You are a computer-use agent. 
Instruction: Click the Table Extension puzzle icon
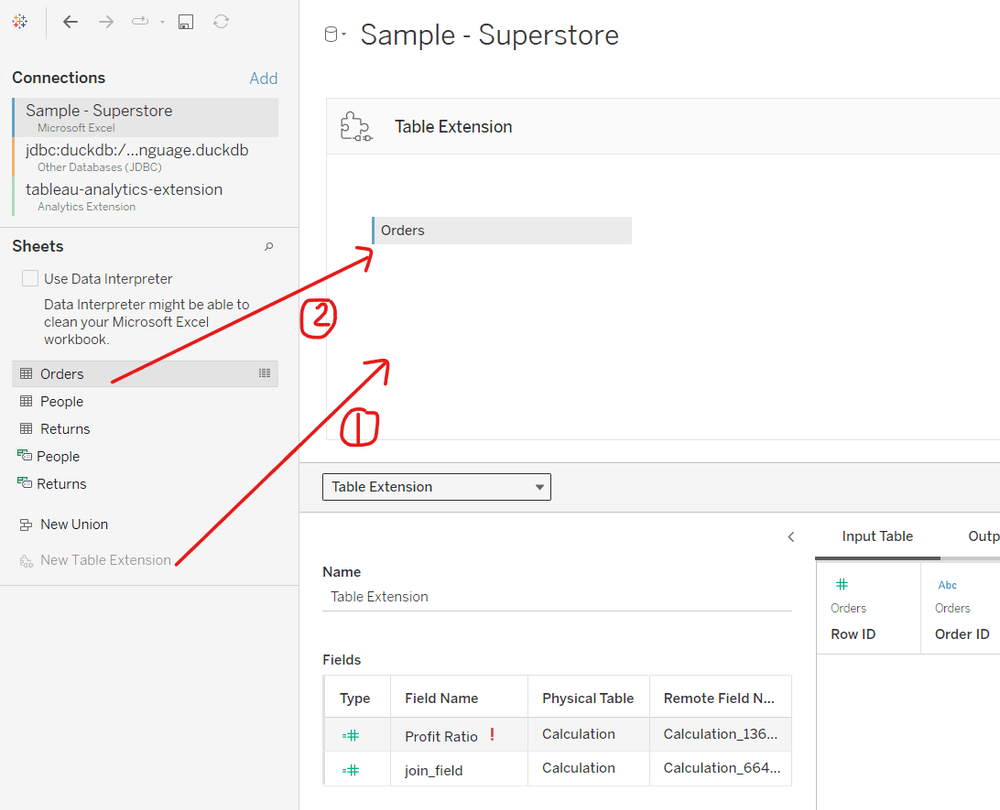[356, 126]
